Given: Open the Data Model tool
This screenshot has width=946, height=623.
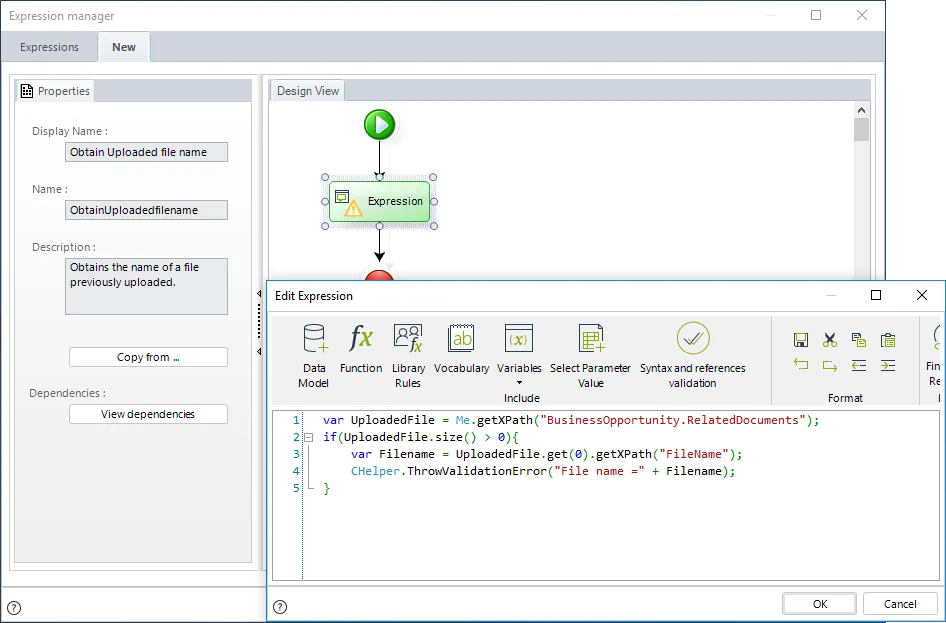Looking at the screenshot, I should [314, 355].
